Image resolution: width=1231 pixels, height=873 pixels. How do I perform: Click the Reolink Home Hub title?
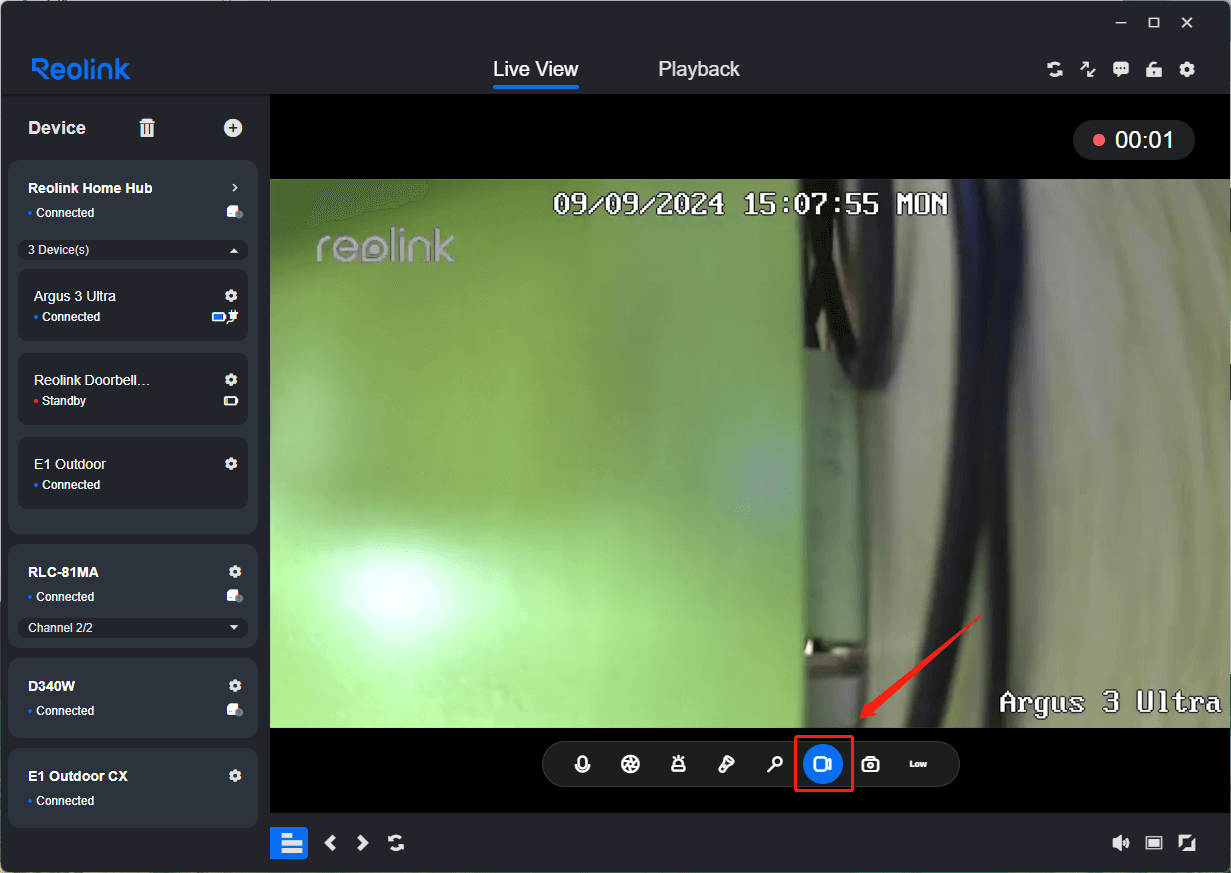[90, 188]
